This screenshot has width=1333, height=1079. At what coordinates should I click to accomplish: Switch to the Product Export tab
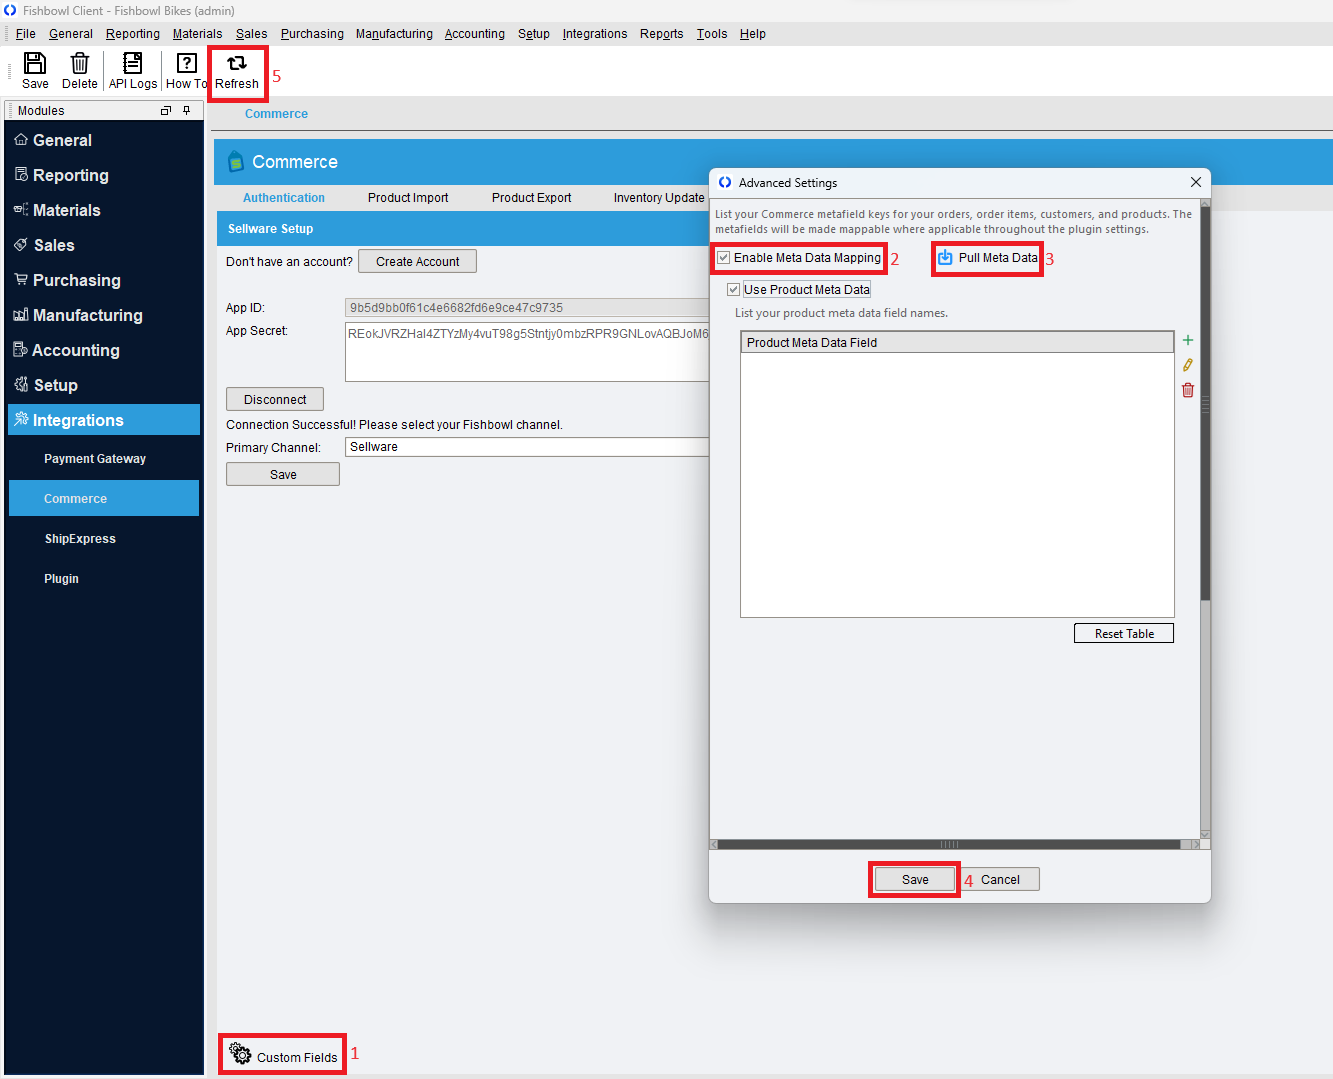(x=531, y=197)
